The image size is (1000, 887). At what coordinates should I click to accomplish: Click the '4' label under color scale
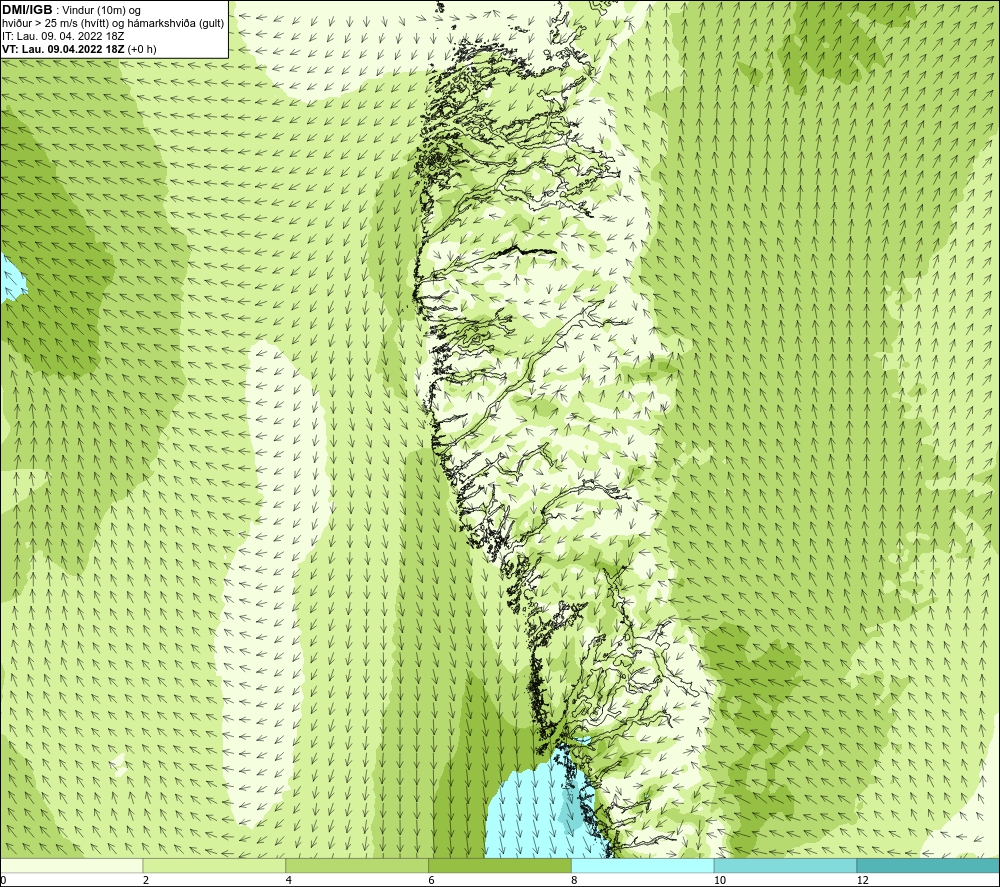click(x=289, y=881)
